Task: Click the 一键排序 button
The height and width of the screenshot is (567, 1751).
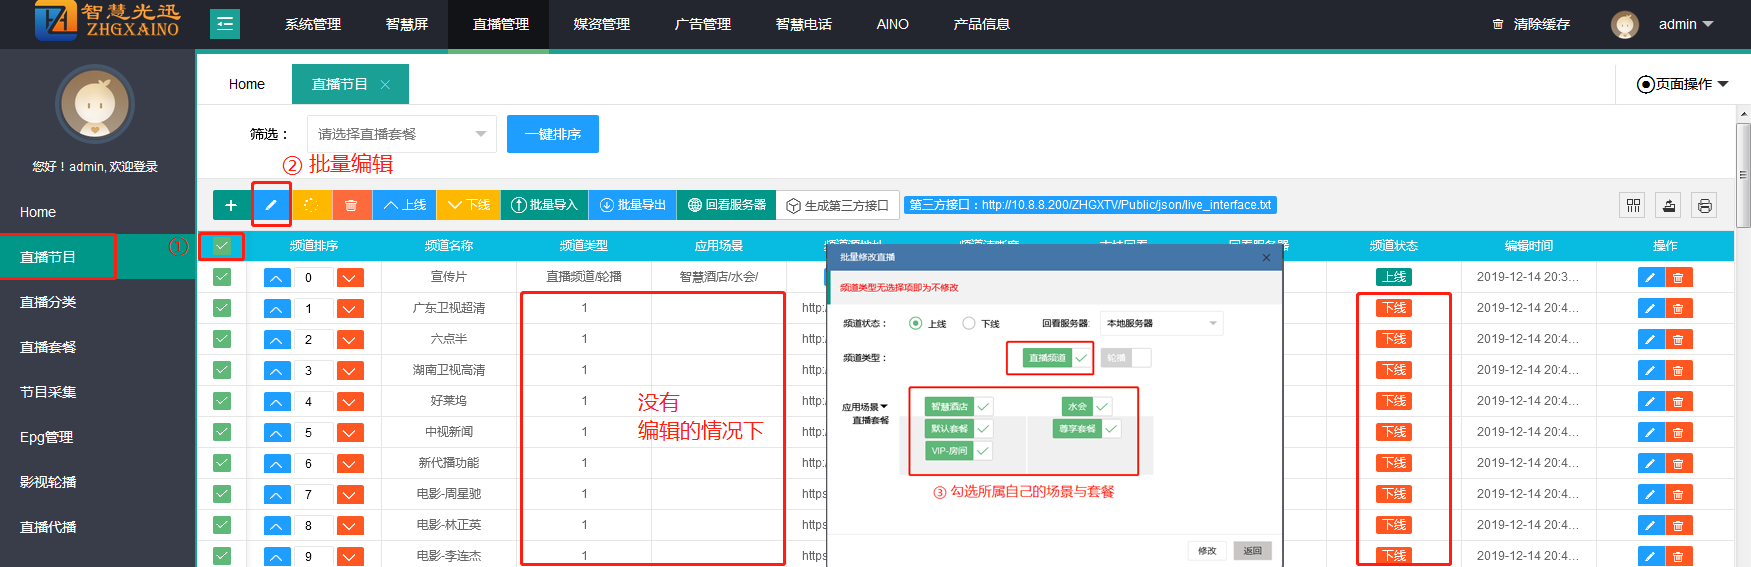Action: [553, 134]
